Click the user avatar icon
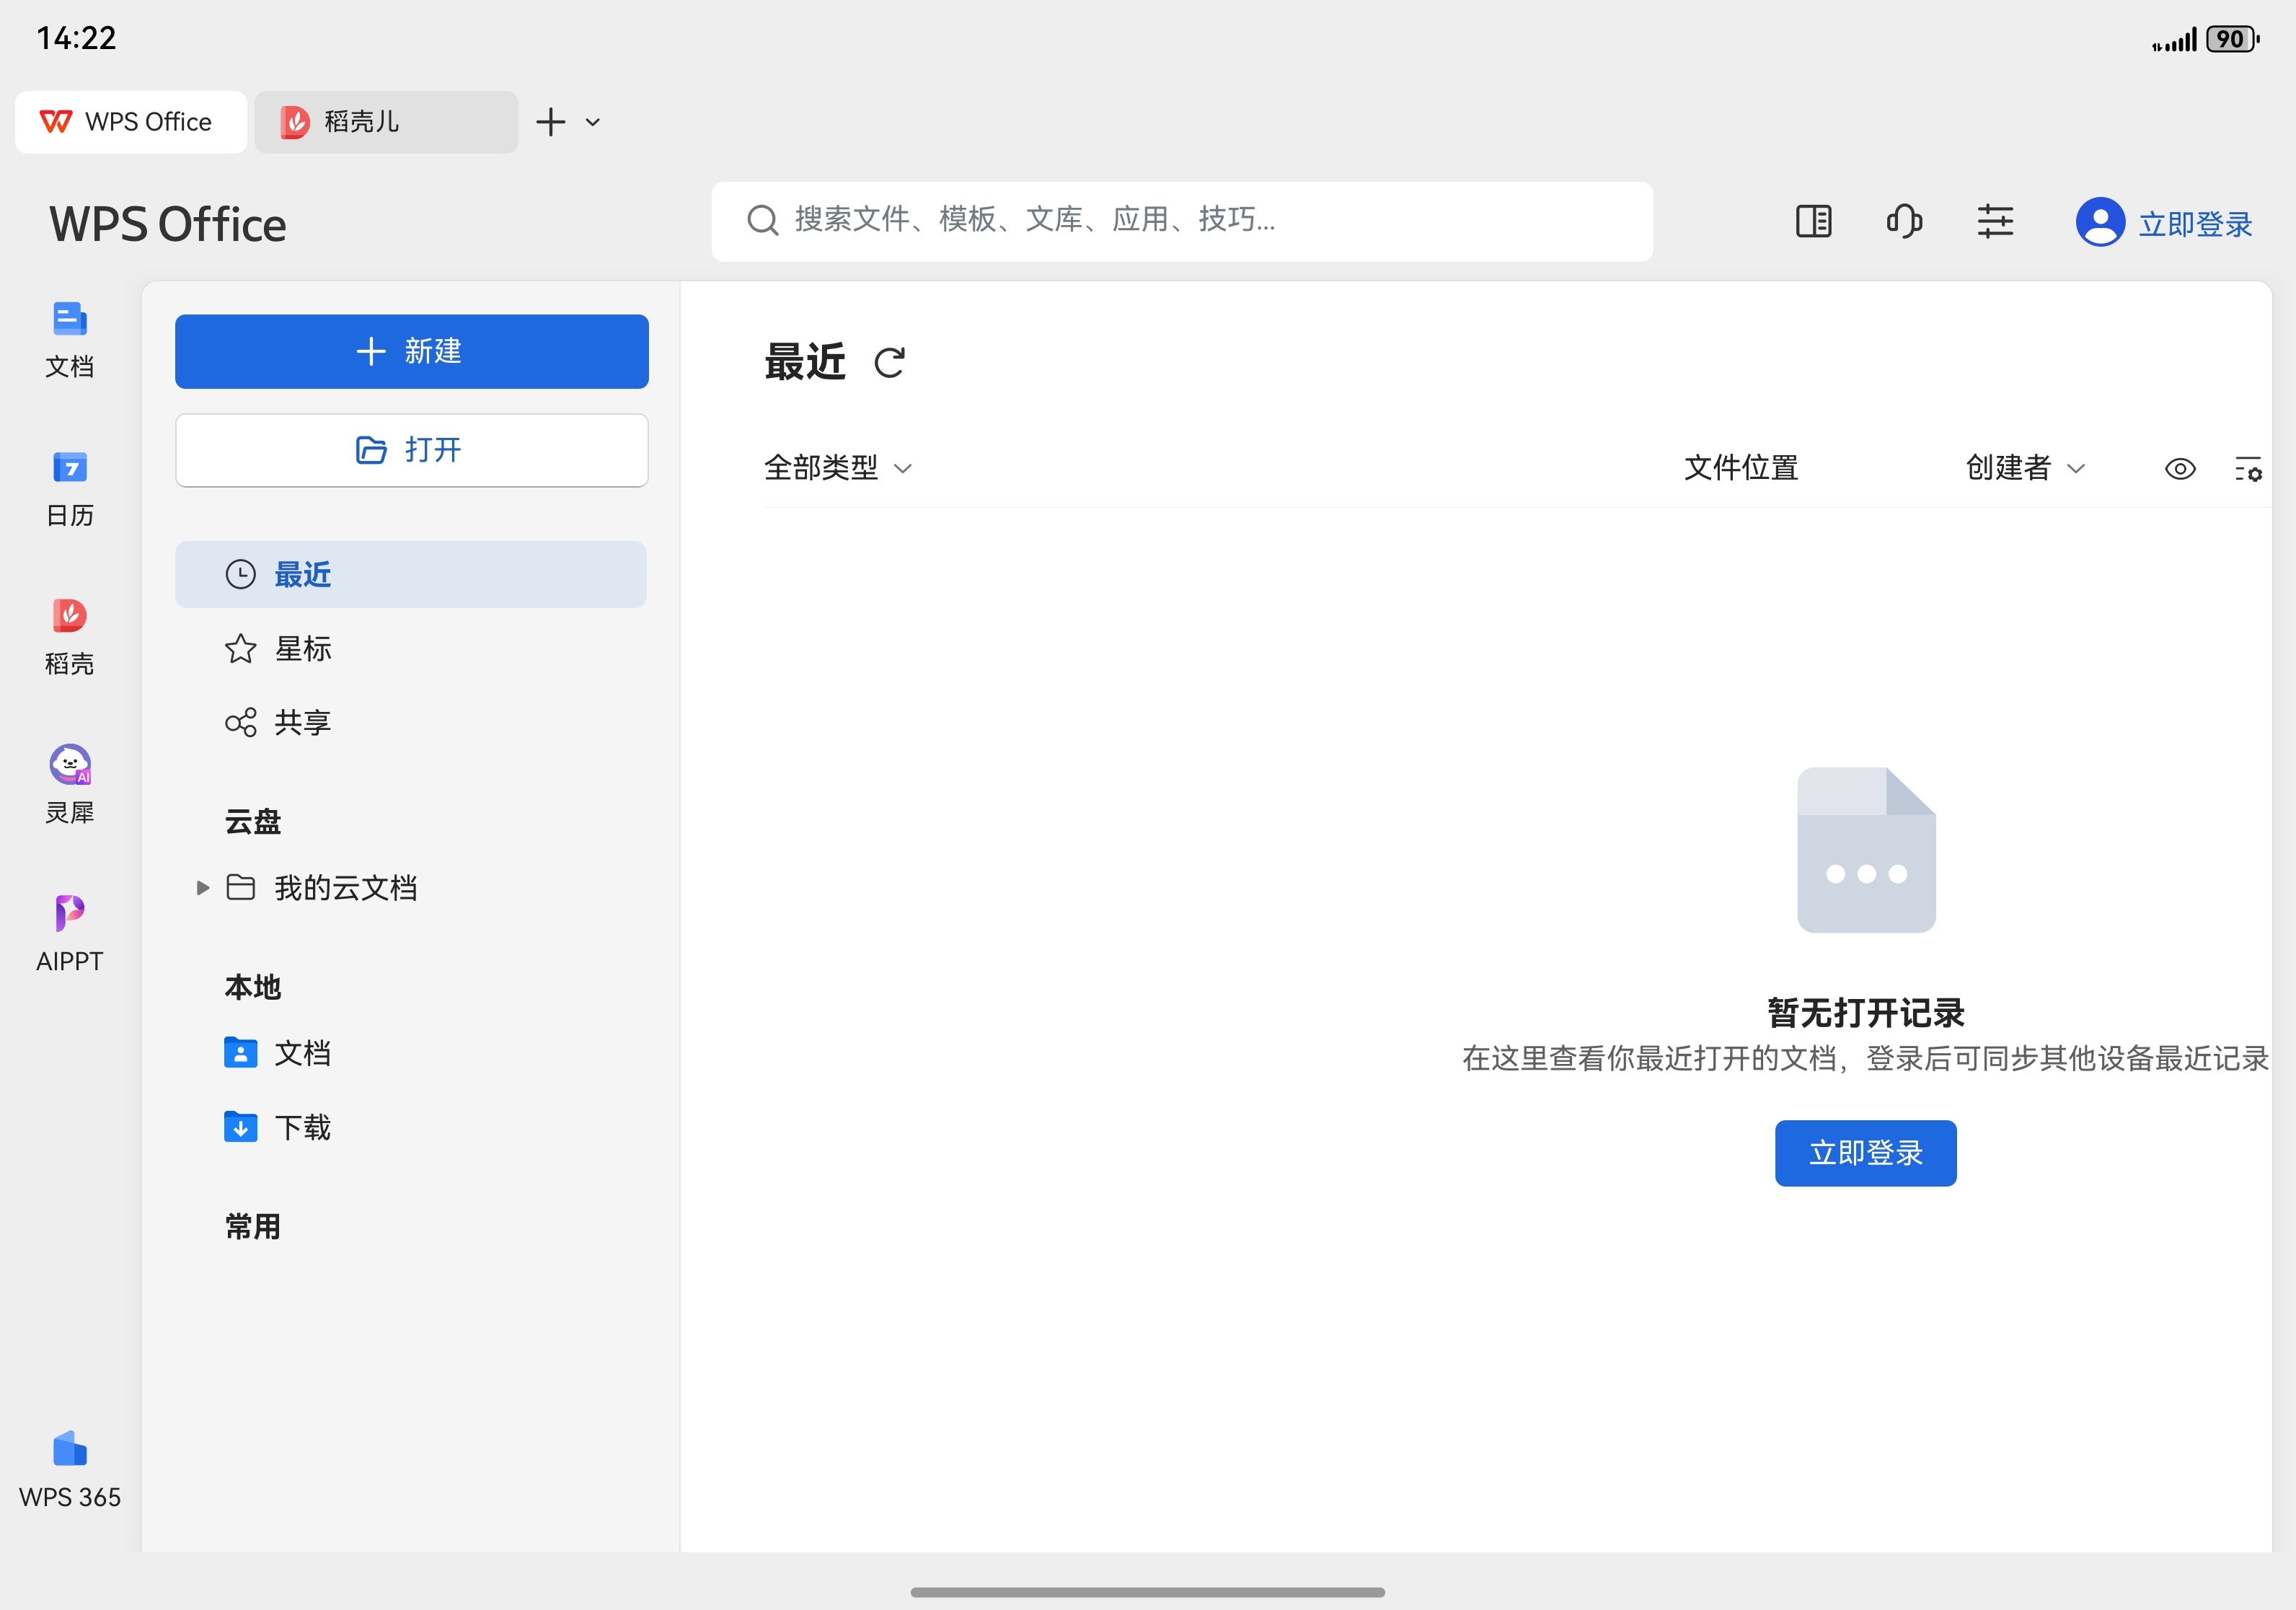This screenshot has height=1610, width=2296. coord(2100,222)
